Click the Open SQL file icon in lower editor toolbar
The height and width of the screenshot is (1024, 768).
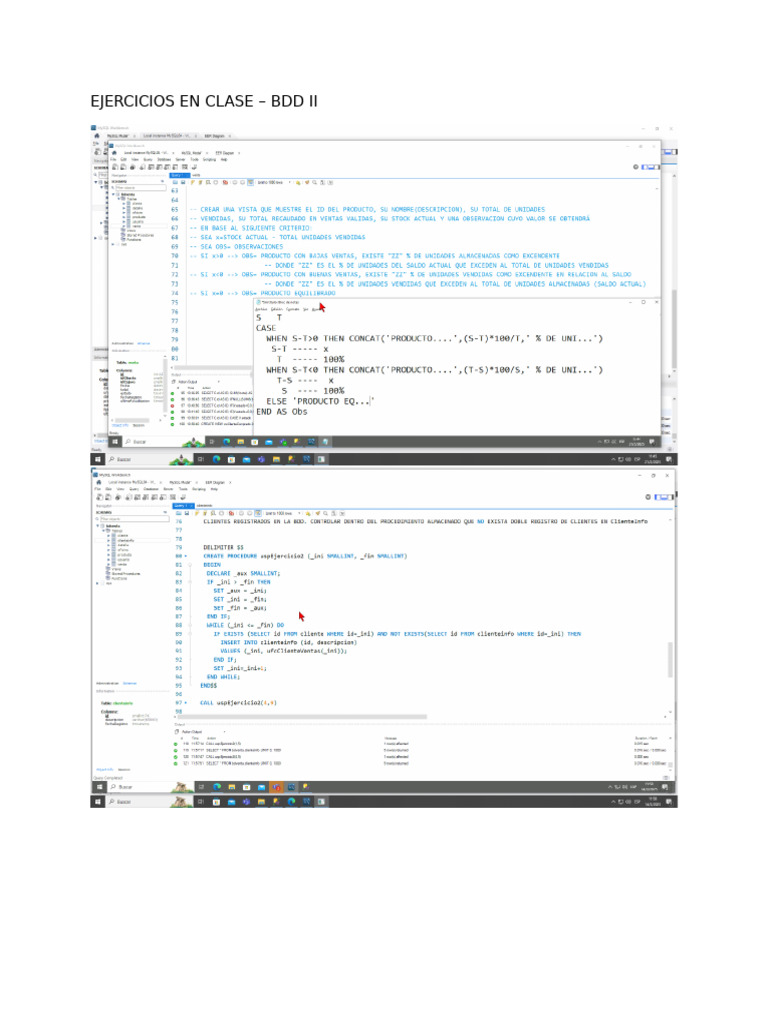point(180,512)
